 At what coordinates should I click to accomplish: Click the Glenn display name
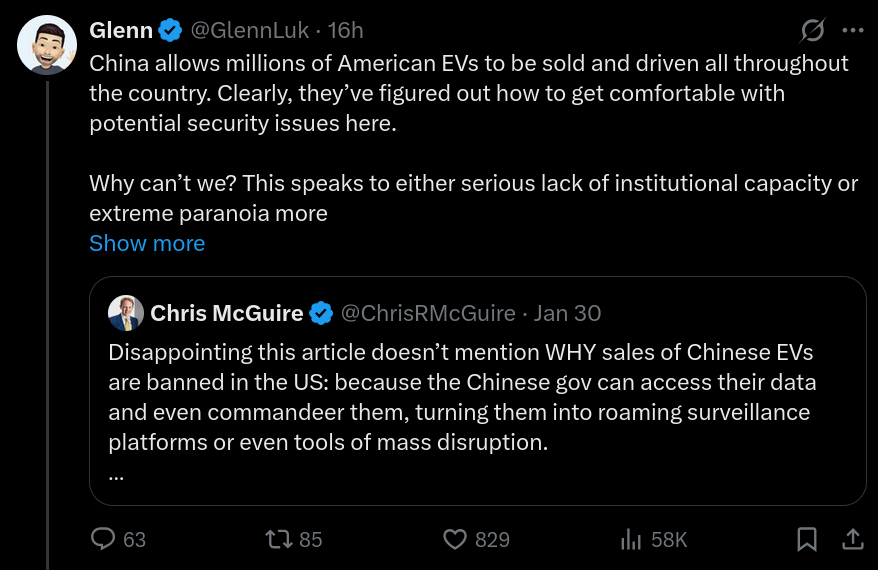[121, 31]
